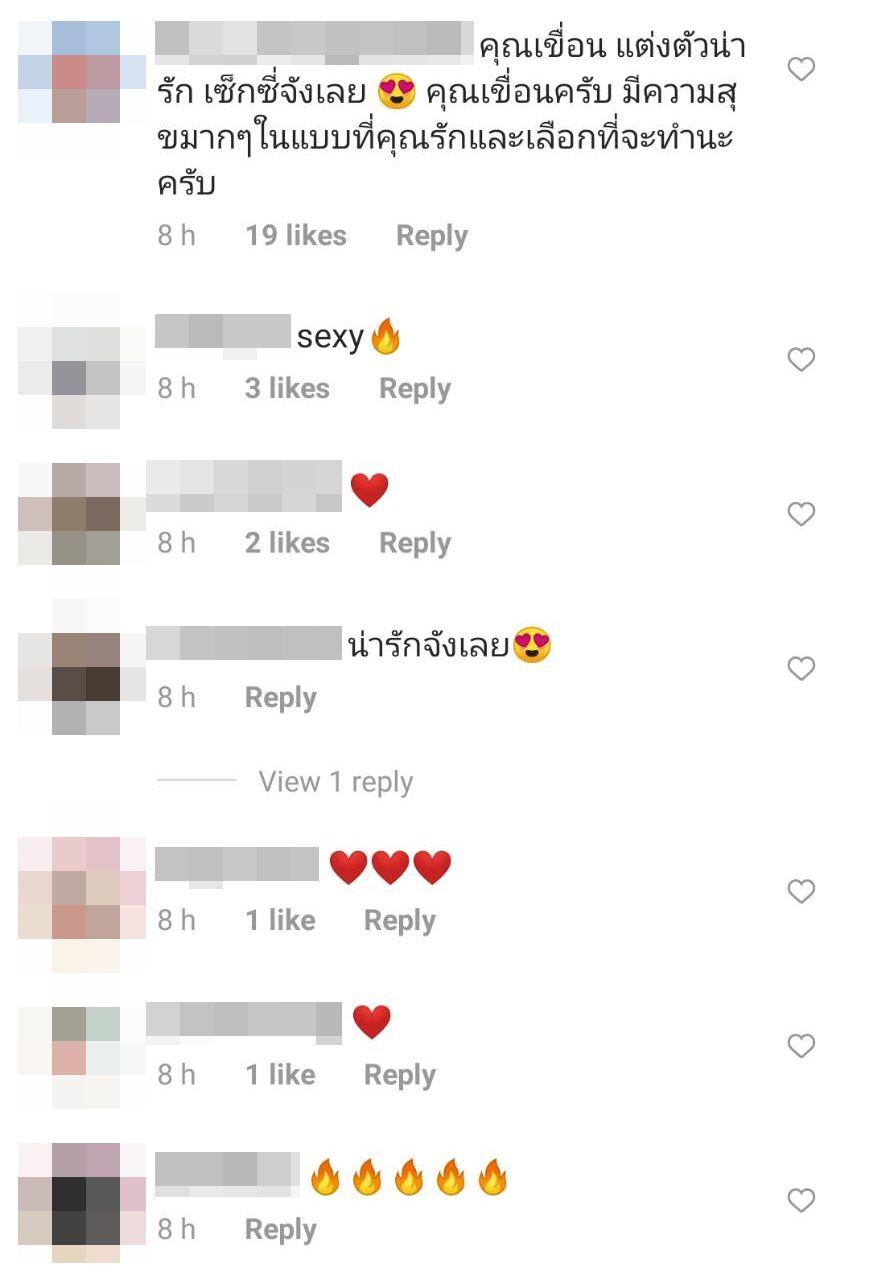Like the five fire emojis comment
The width and height of the screenshot is (869, 1279).
coord(801,1200)
